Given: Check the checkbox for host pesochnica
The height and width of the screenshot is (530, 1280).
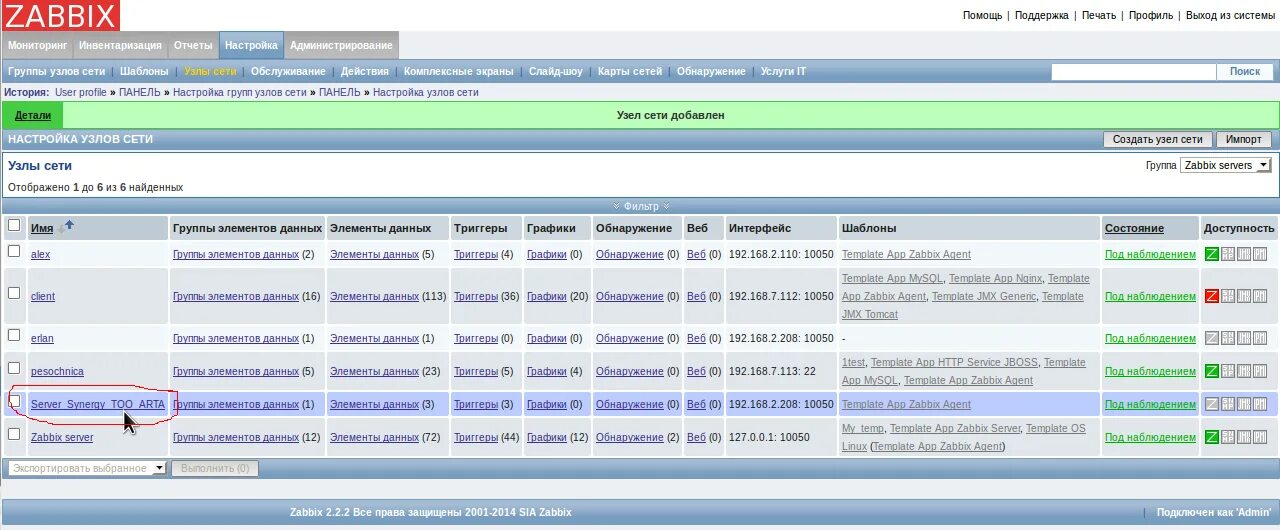Looking at the screenshot, I should 14,368.
